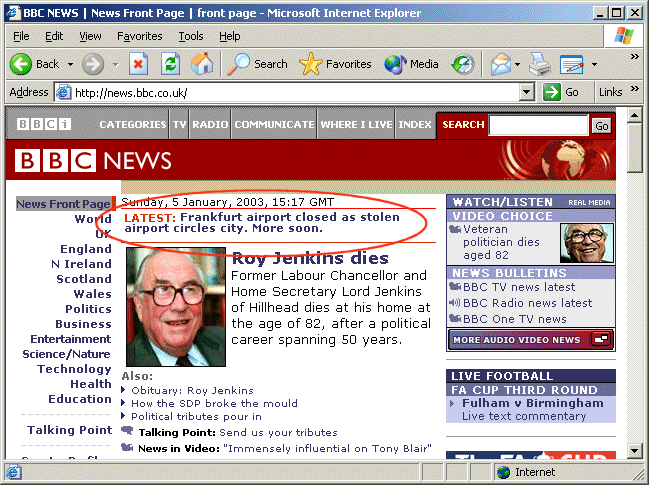Image resolution: width=649 pixels, height=485 pixels.
Task: Click the BBCi logo in top bar
Action: [x=44, y=124]
